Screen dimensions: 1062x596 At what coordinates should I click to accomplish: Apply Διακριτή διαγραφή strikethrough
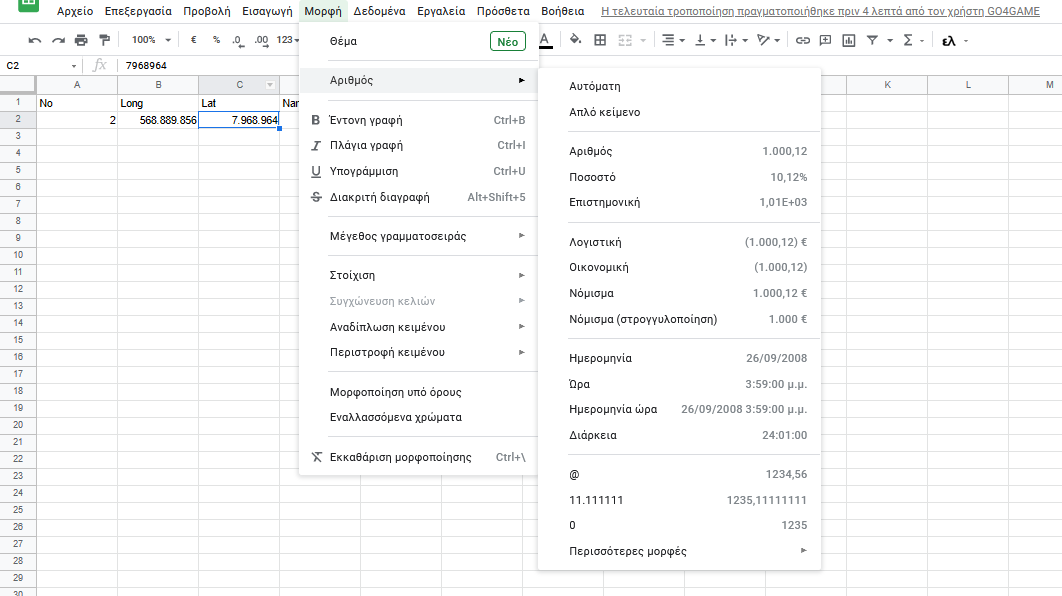tap(419, 197)
